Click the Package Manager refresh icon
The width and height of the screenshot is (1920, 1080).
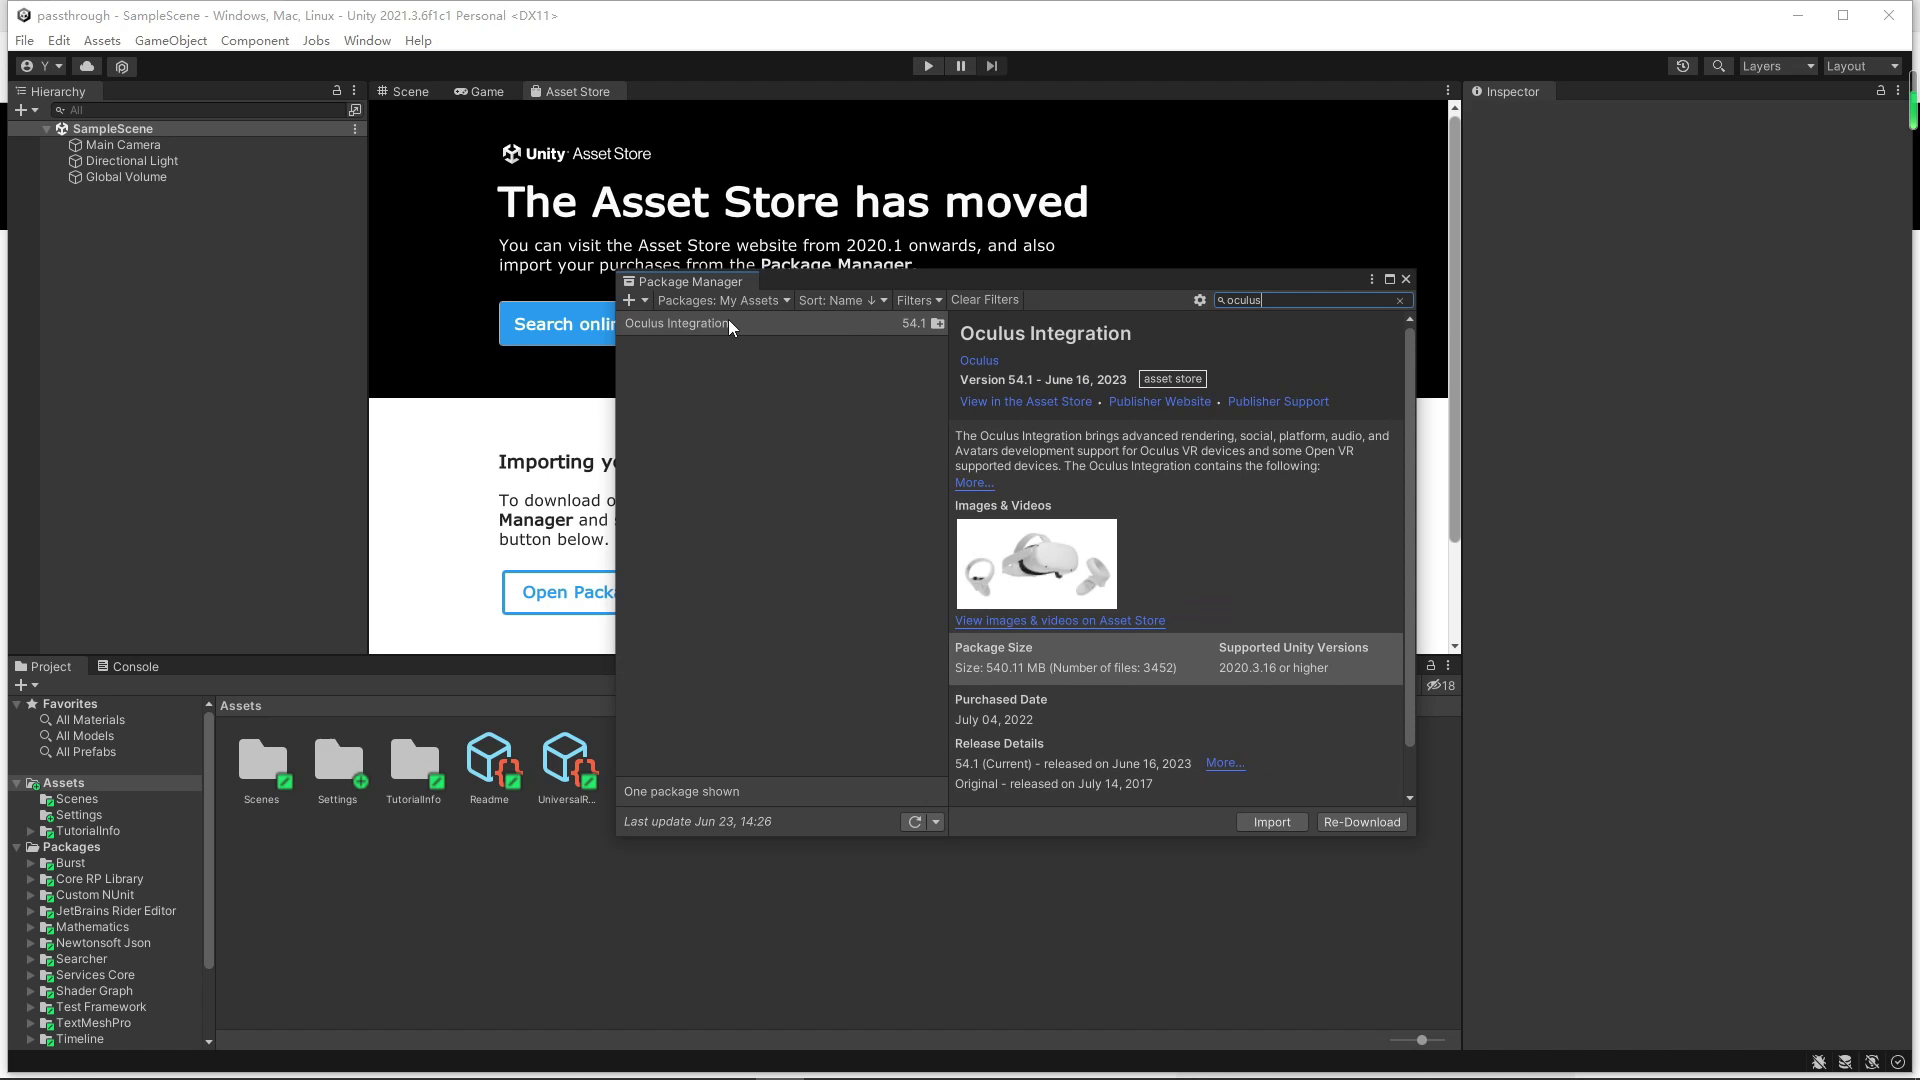(914, 822)
